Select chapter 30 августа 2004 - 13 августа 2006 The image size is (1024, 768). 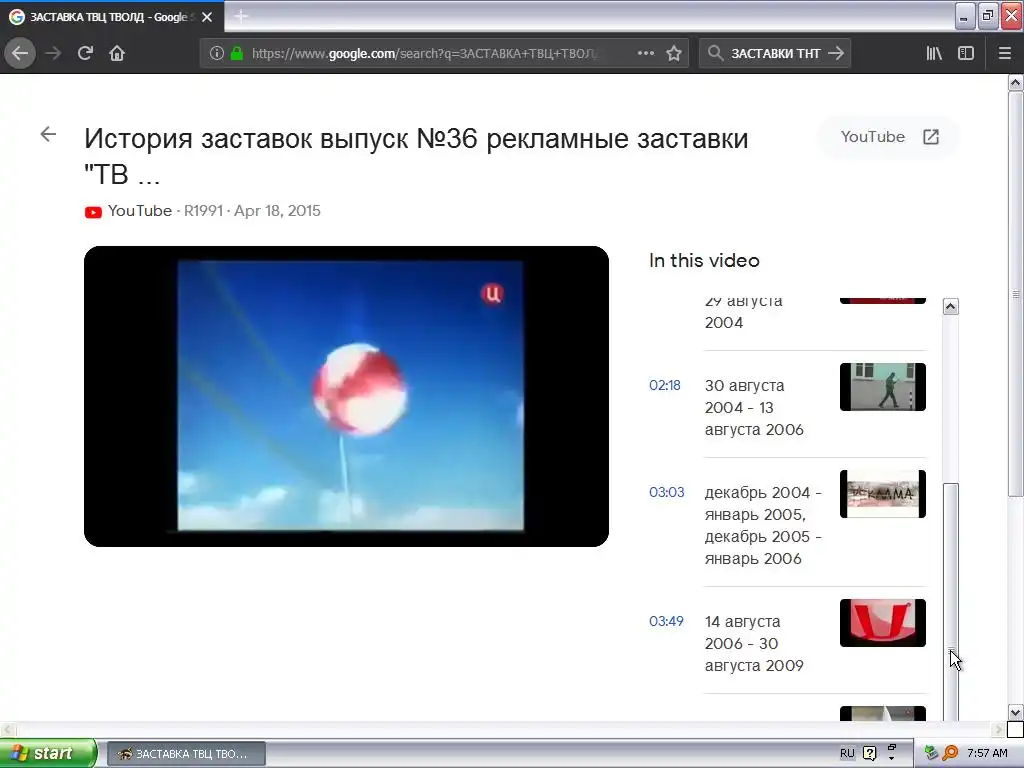754,408
